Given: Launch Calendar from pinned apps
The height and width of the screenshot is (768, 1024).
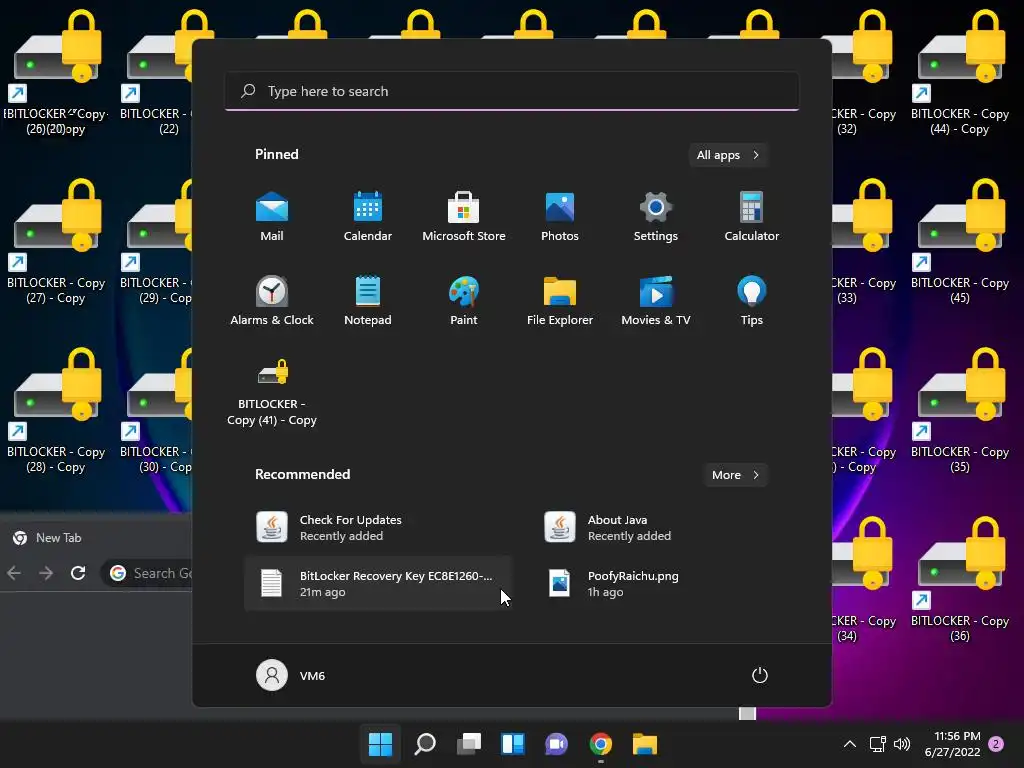Looking at the screenshot, I should click(368, 216).
